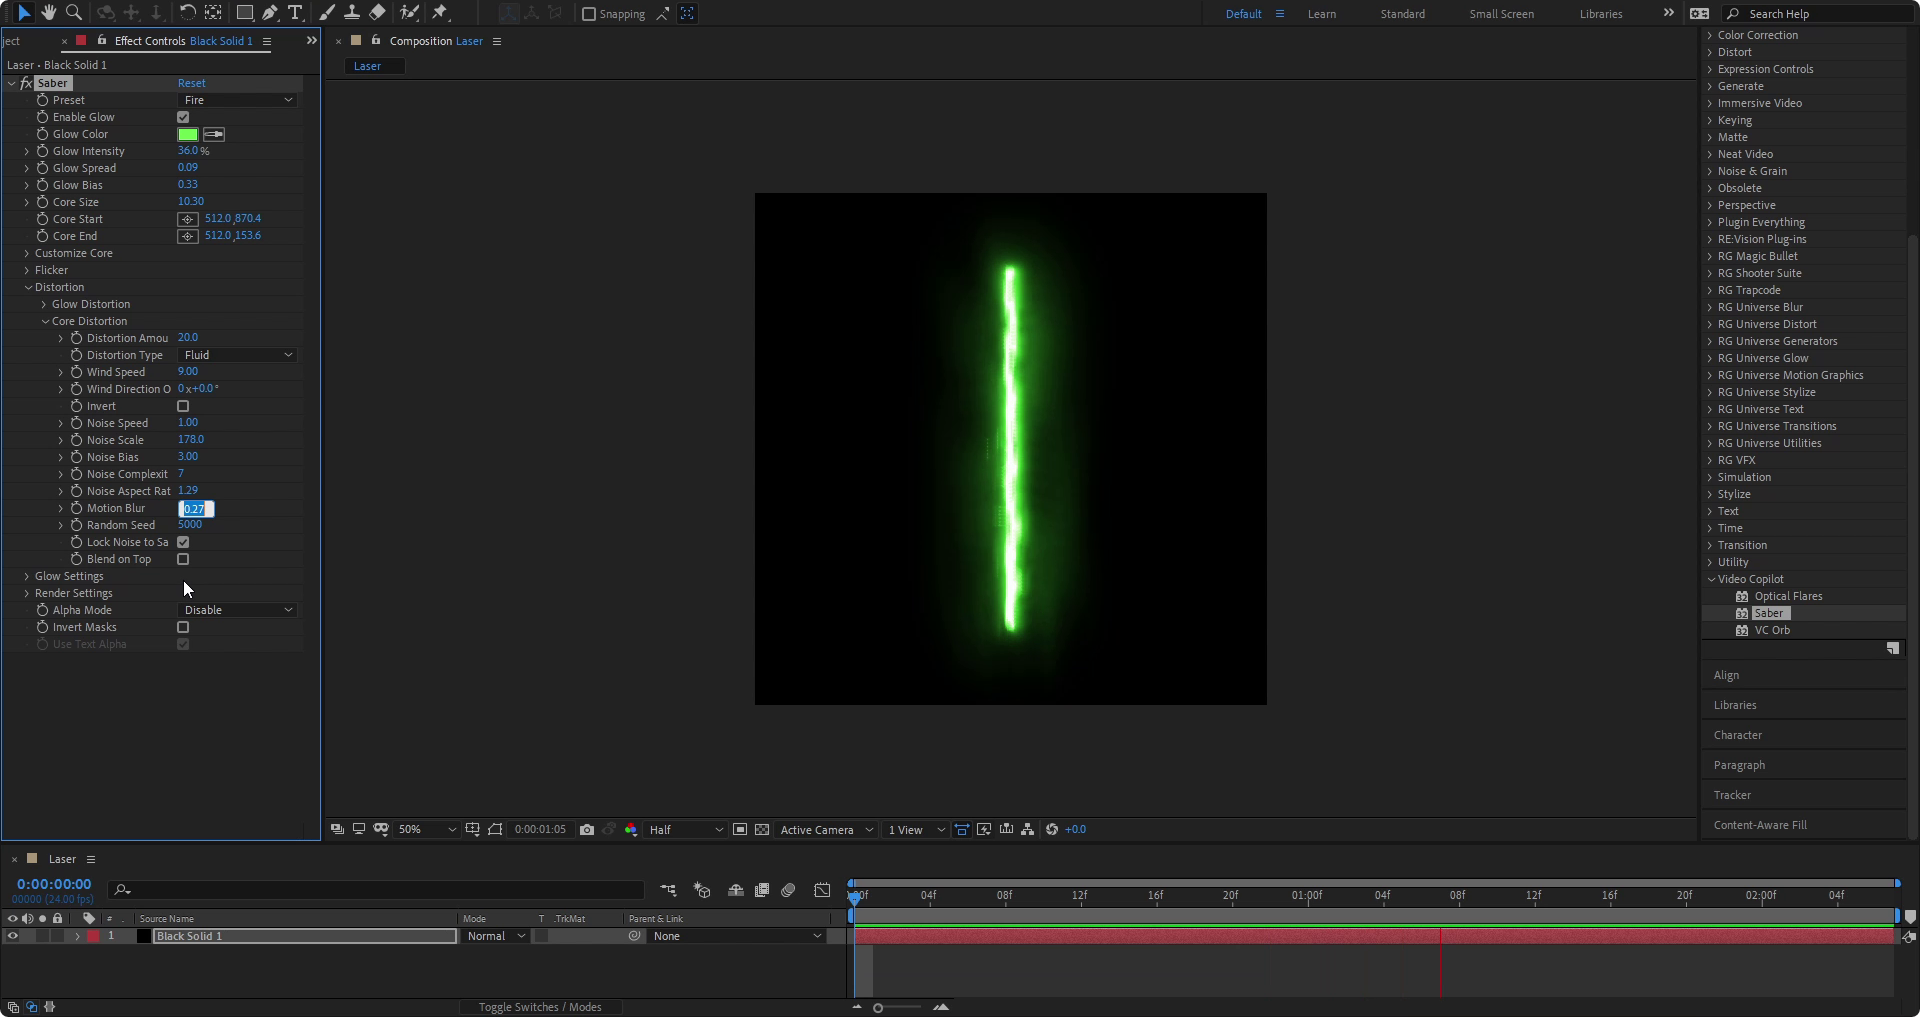The width and height of the screenshot is (1920, 1017).
Task: Click Toggle Switches / Modes button
Action: pyautogui.click(x=540, y=1007)
